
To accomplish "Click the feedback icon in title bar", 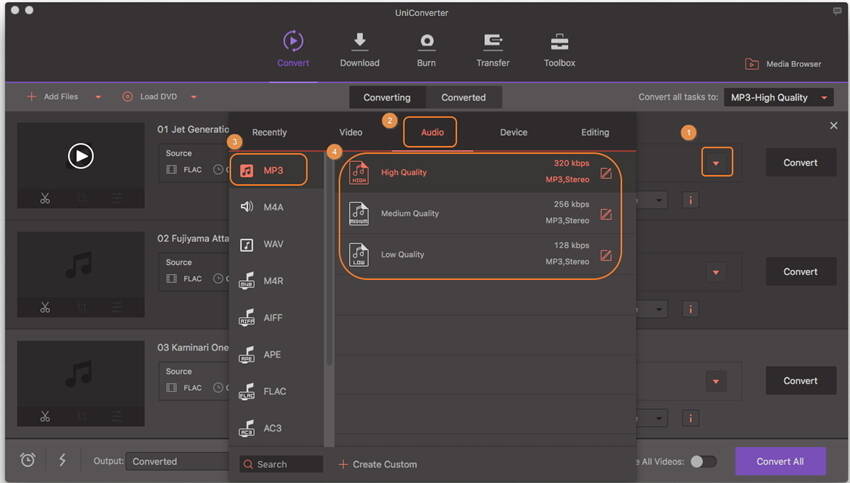I will pyautogui.click(x=837, y=11).
